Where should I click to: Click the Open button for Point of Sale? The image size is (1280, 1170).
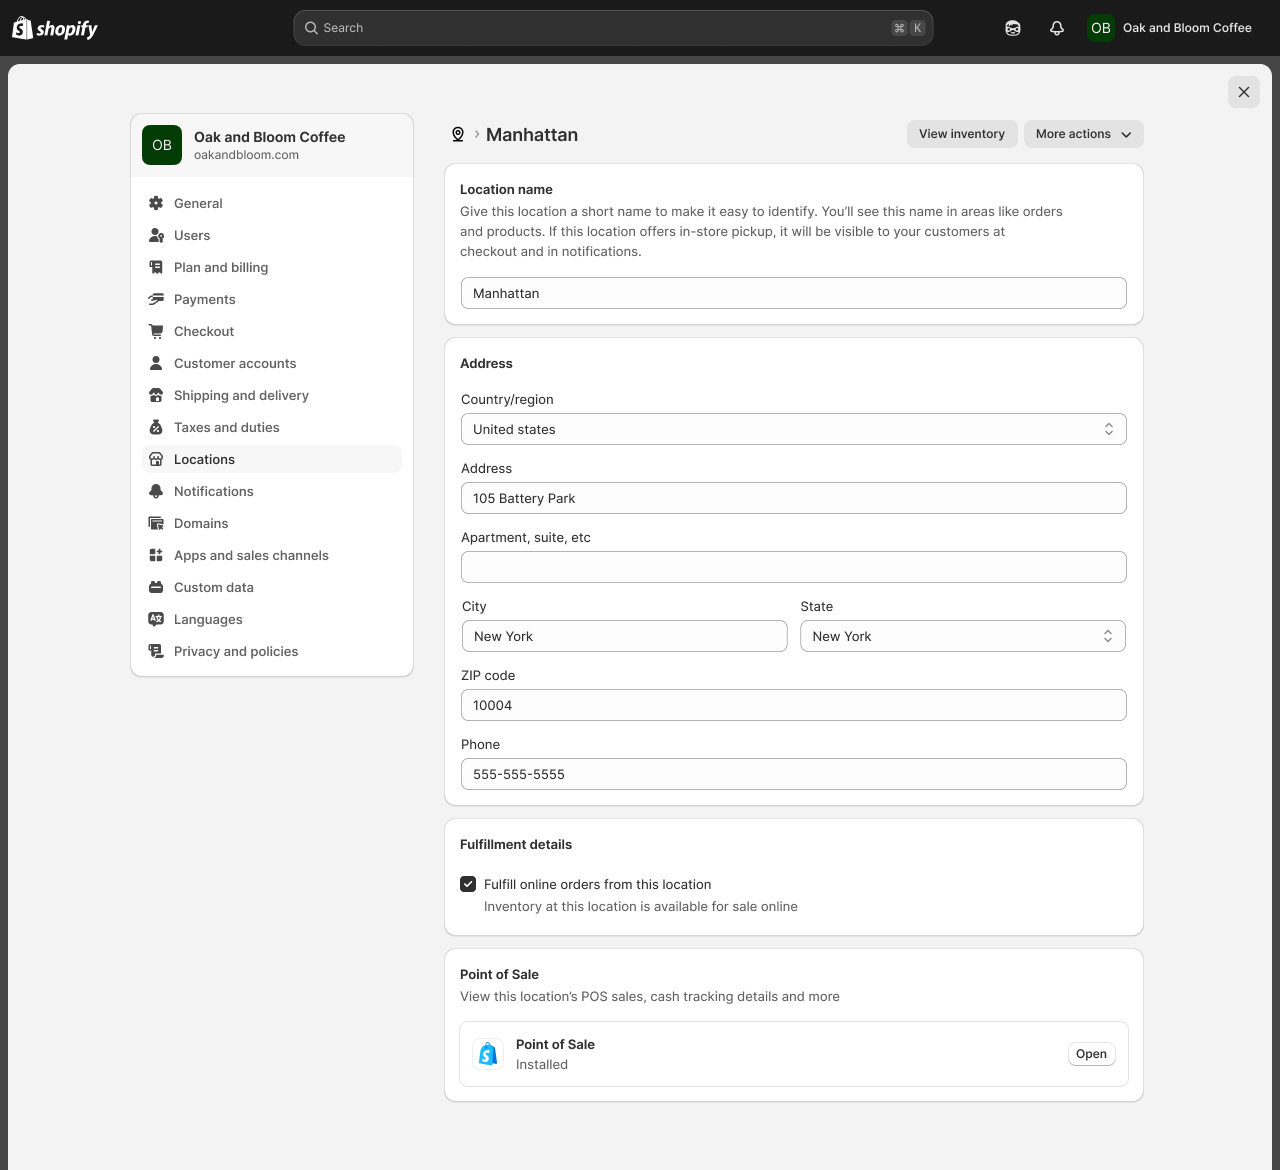tap(1091, 1054)
